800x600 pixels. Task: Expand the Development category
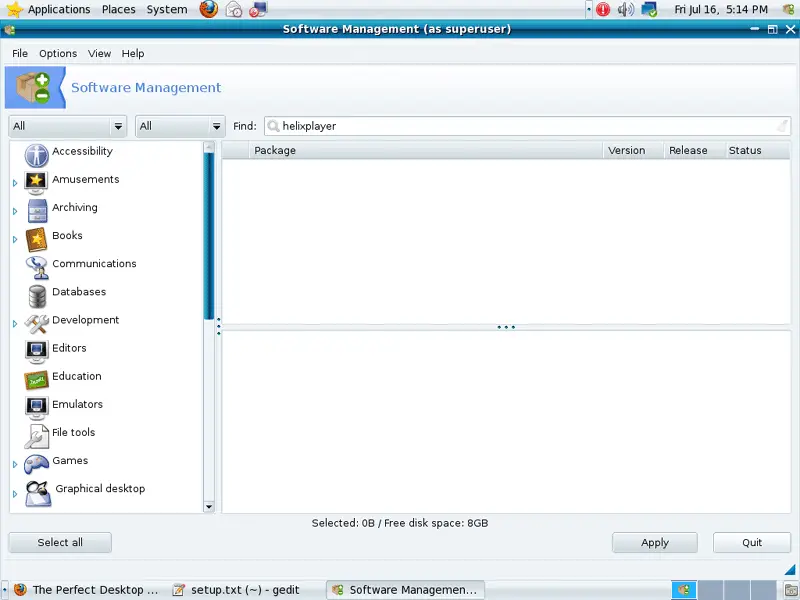[x=15, y=323]
